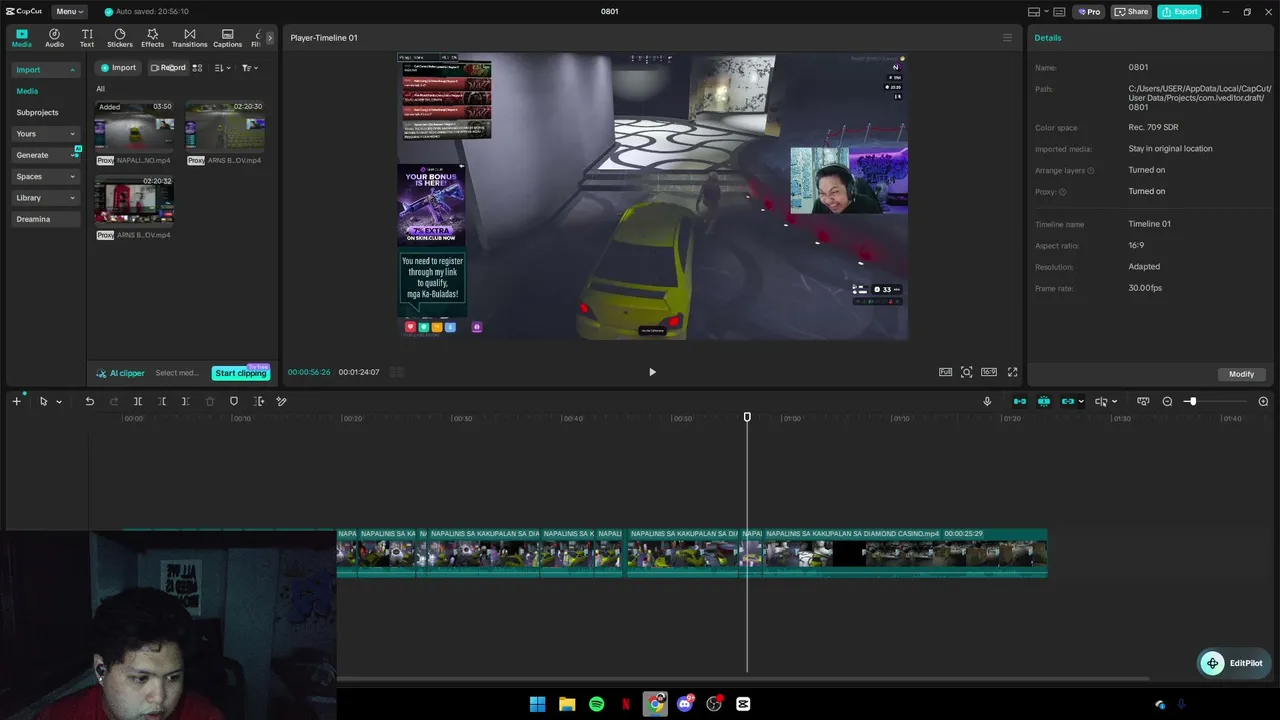Open the Effects tab
The image size is (1280, 720).
pyautogui.click(x=152, y=38)
